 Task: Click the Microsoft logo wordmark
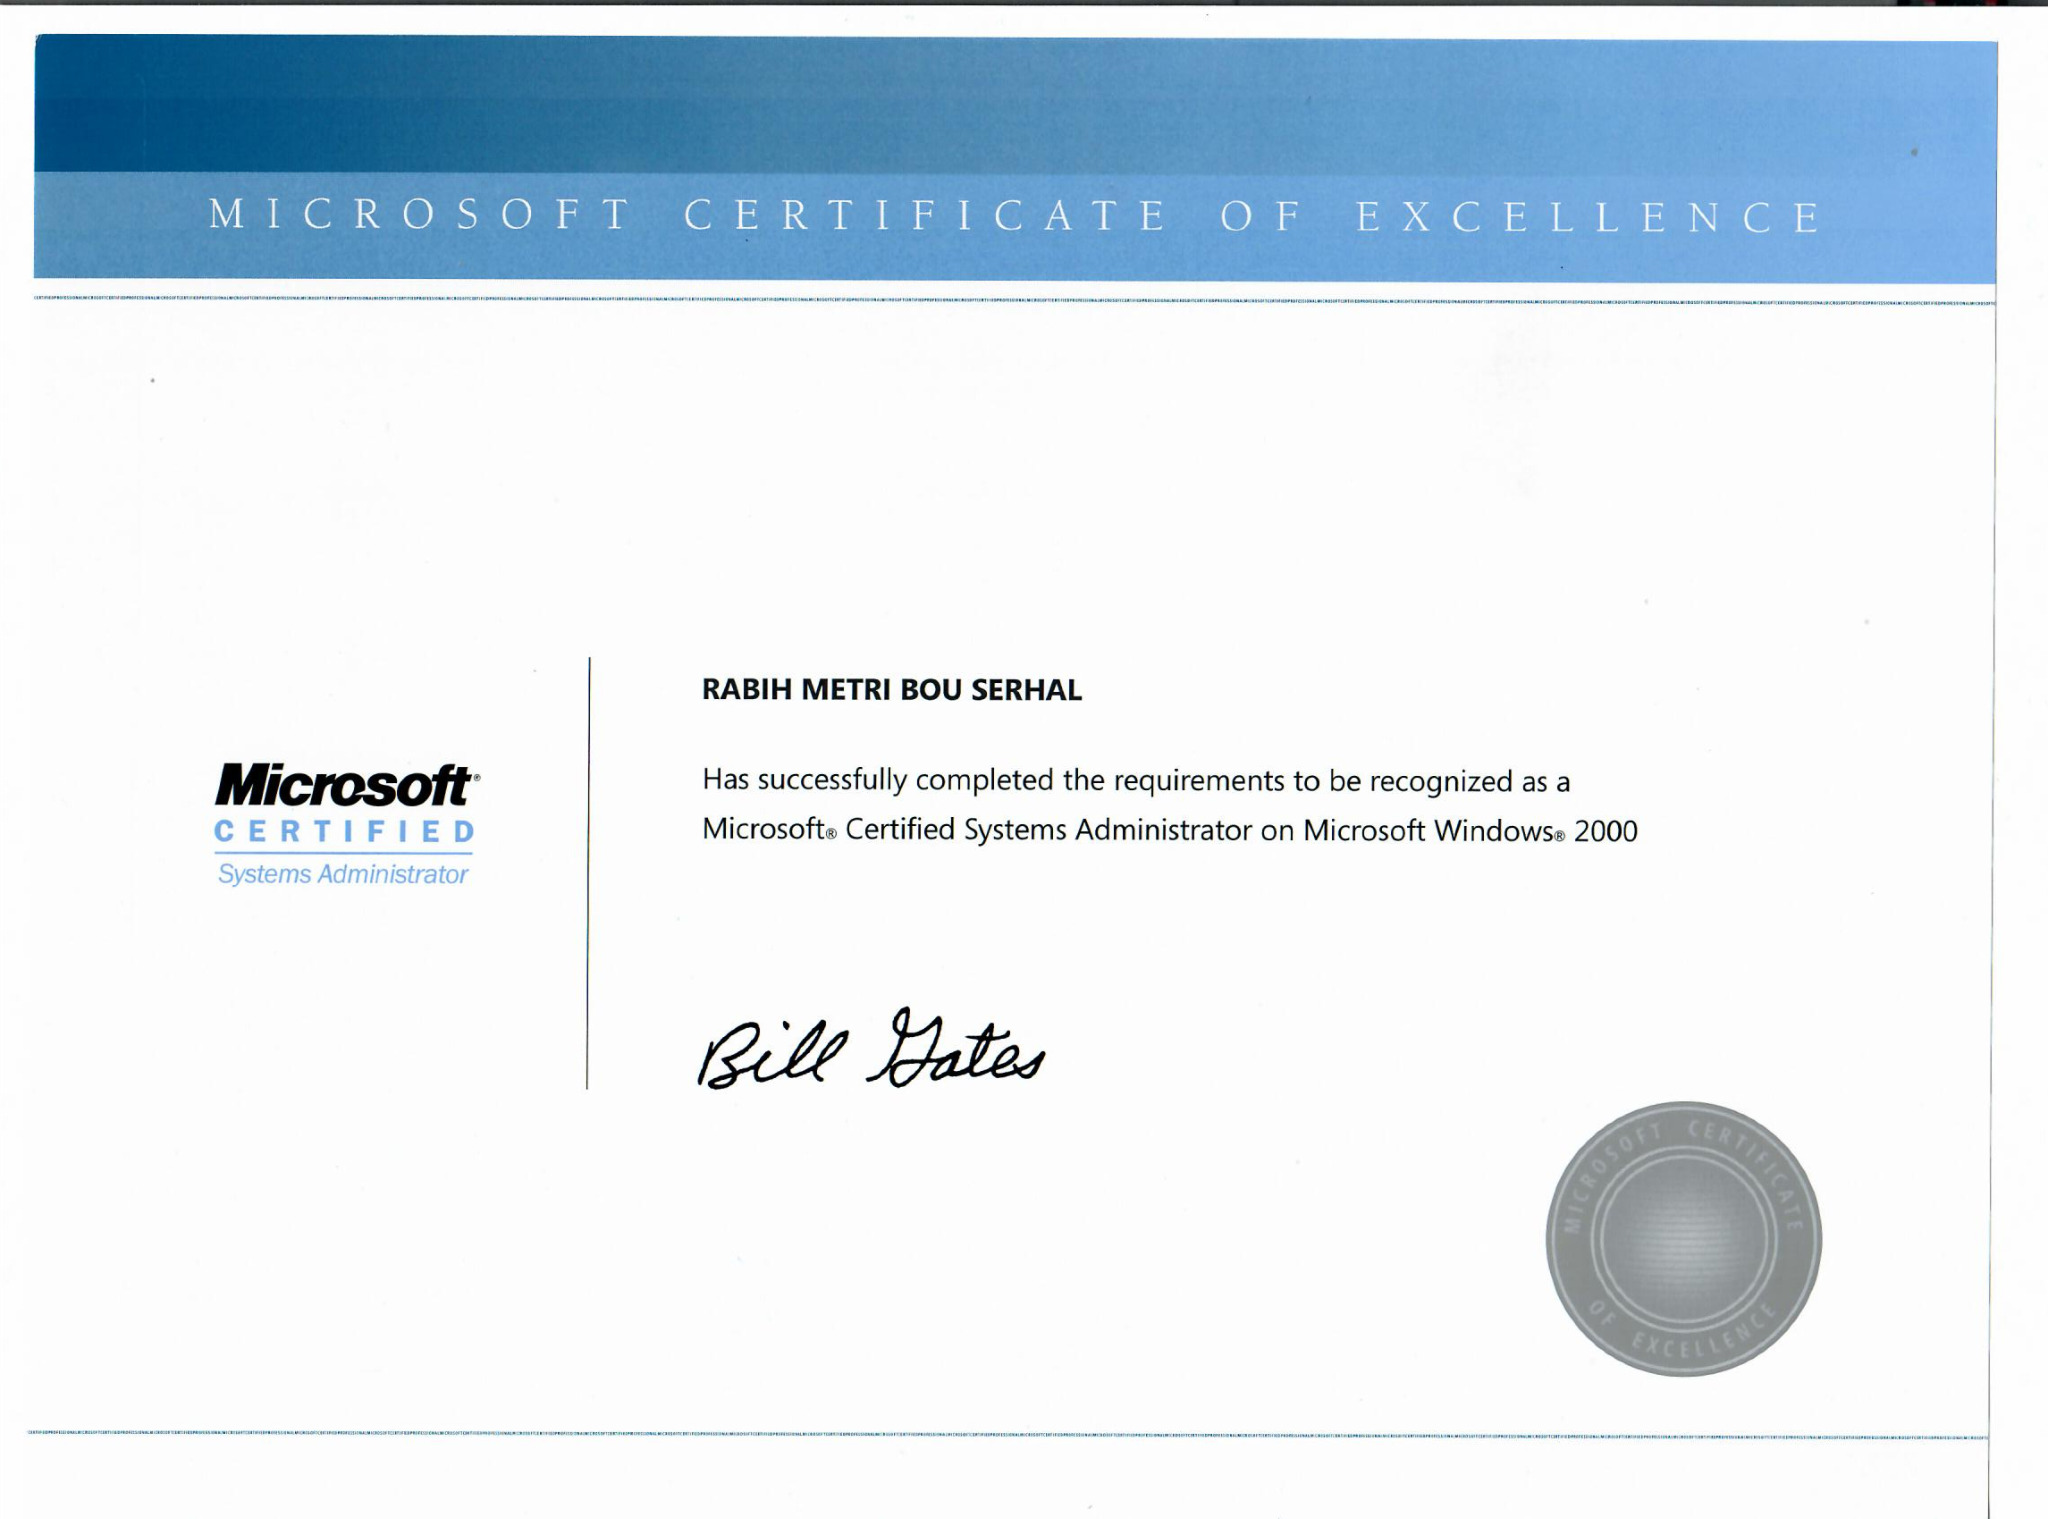345,786
